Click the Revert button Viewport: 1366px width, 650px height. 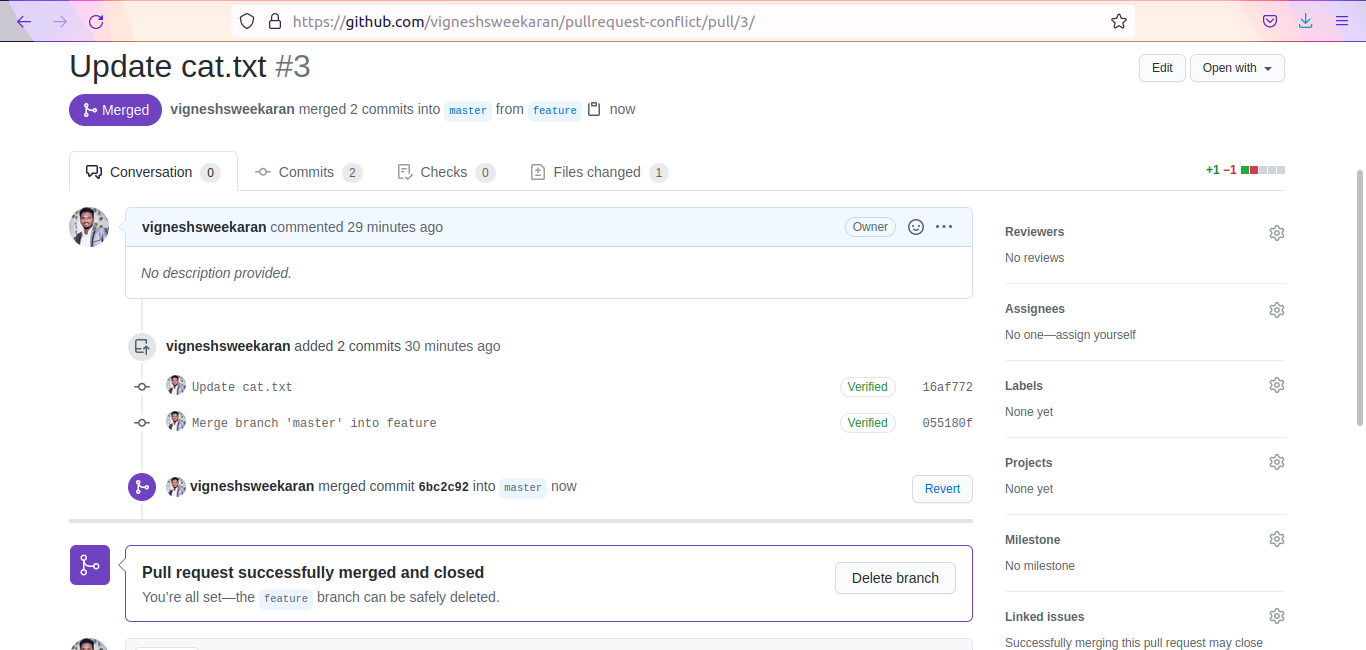point(942,489)
